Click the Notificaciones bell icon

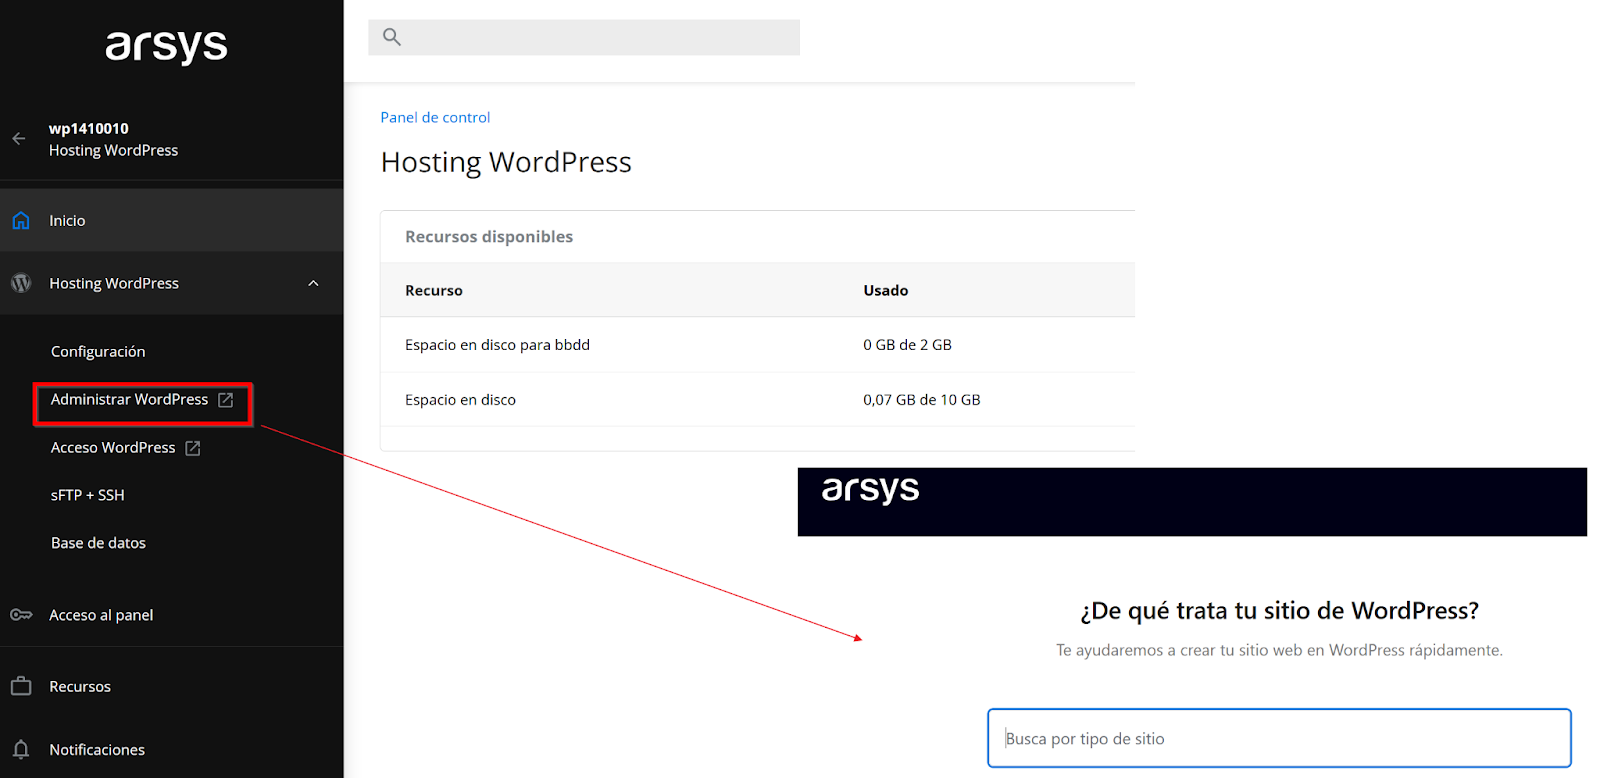21,749
